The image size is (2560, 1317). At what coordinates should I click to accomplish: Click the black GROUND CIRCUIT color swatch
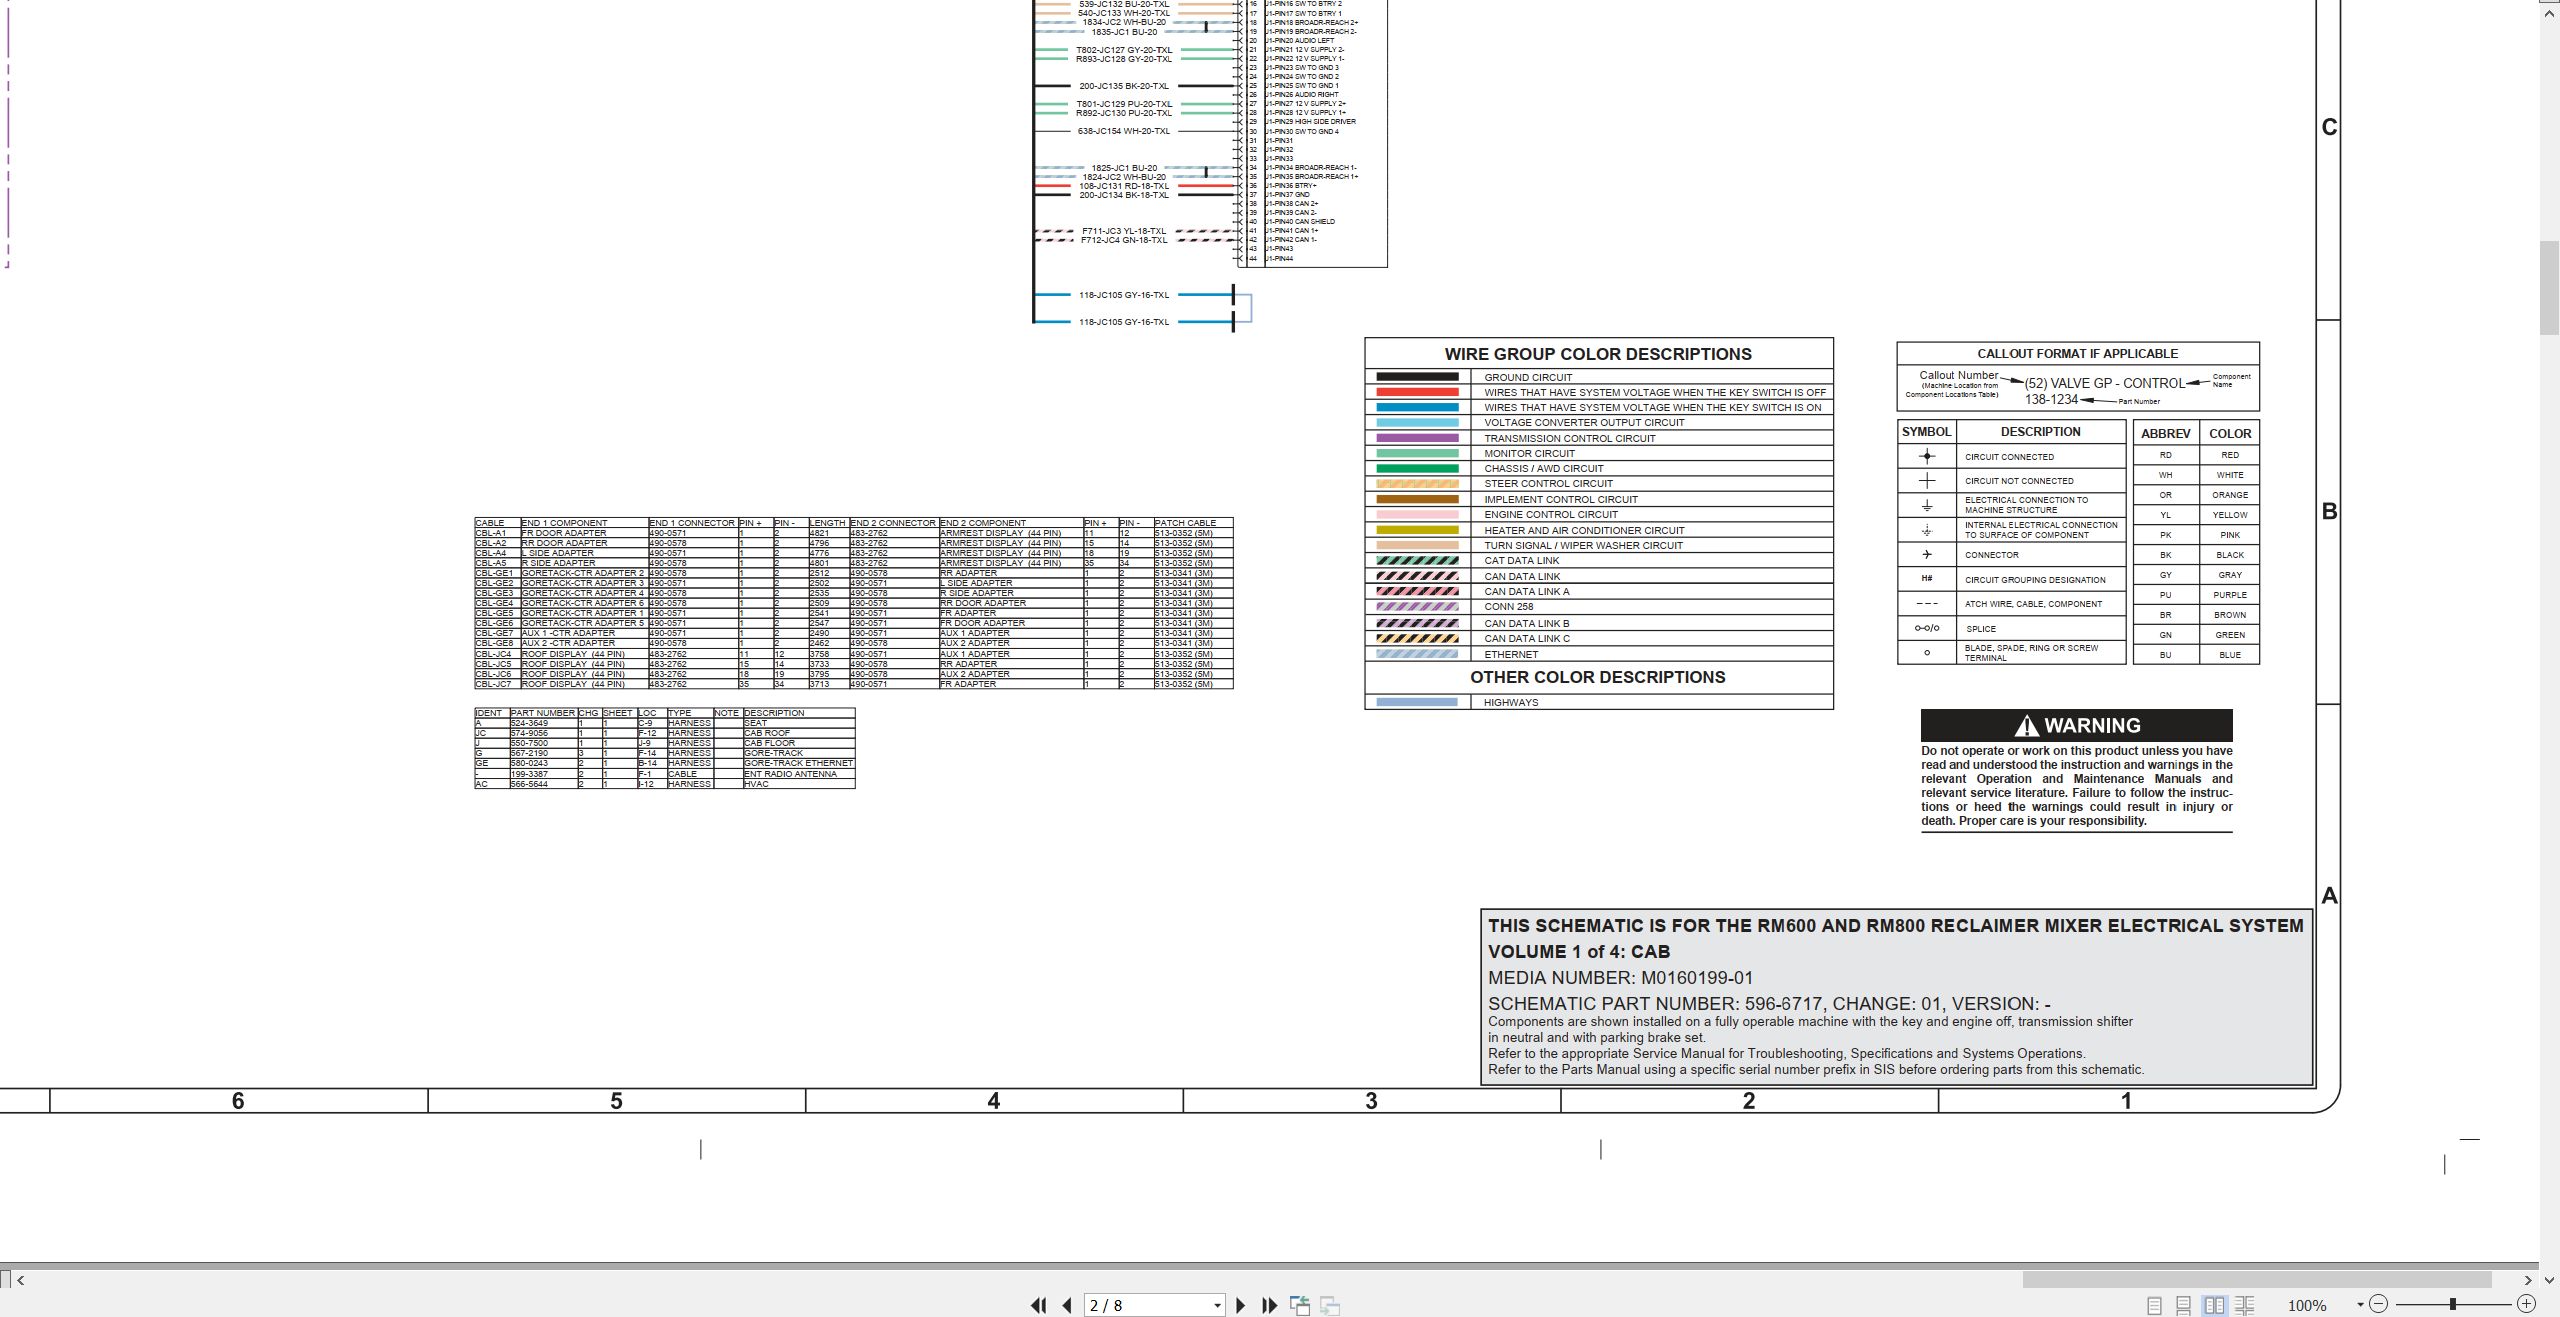[1417, 377]
